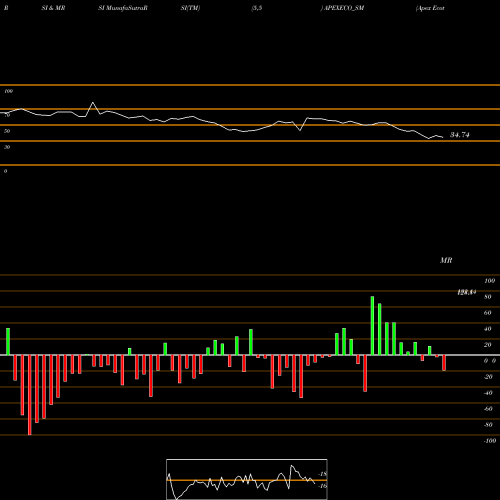
Task: Click the '80' label on MR right axis
Action: (x=488, y=297)
